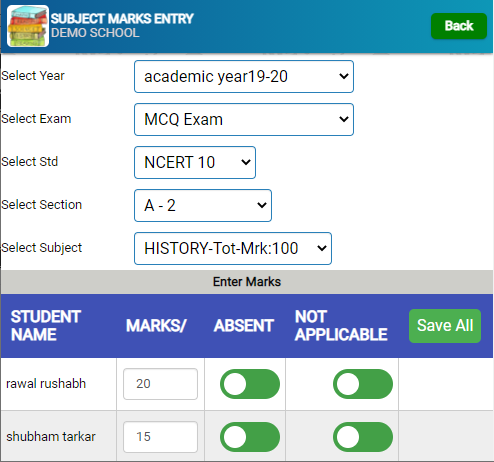The image size is (494, 462).
Task: Click marks field showing 15
Action: [x=160, y=437]
